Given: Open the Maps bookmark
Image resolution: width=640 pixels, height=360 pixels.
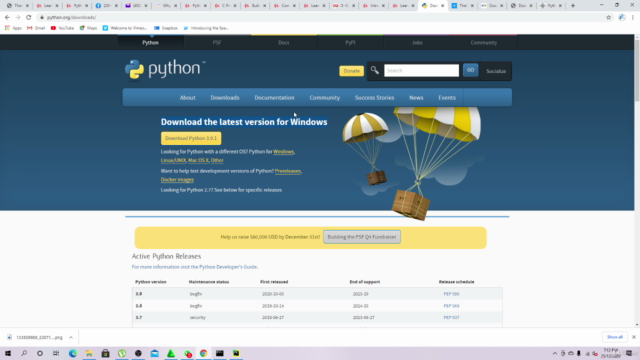Looking at the screenshot, I should [88, 28].
